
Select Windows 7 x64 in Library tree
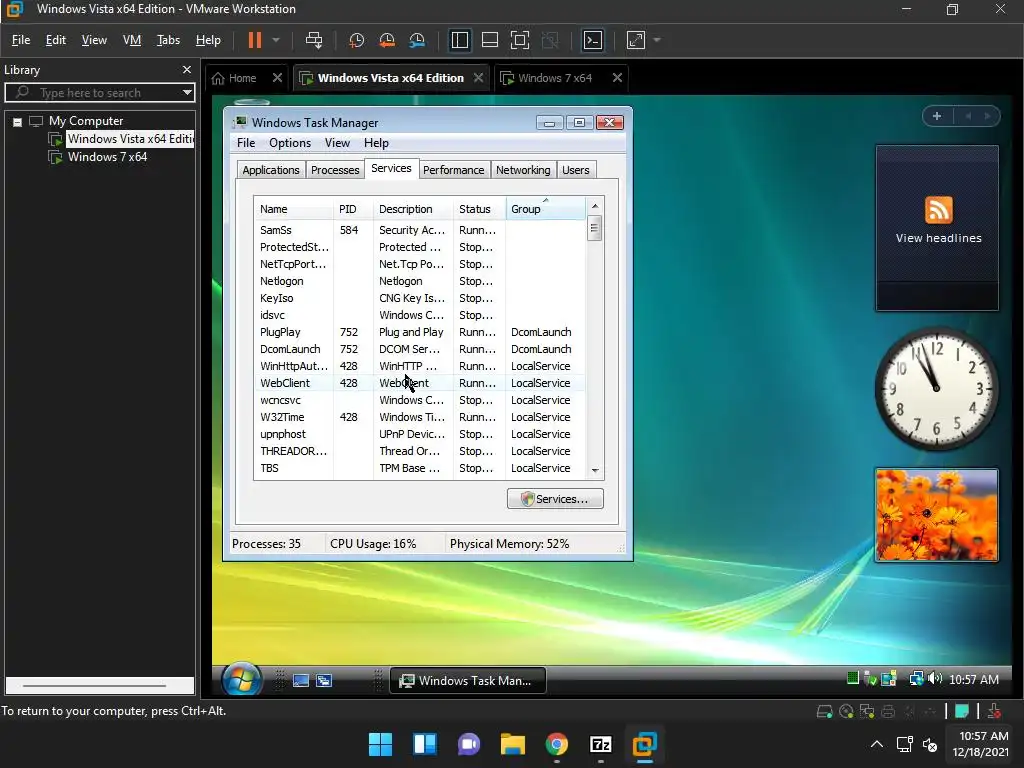click(107, 157)
